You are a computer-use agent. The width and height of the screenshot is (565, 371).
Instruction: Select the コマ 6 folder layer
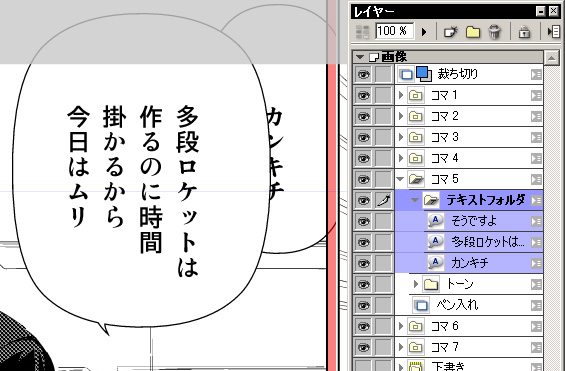(x=469, y=326)
